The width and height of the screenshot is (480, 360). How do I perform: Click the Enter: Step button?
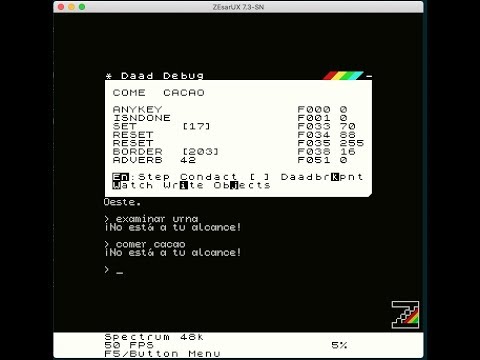(x=141, y=177)
